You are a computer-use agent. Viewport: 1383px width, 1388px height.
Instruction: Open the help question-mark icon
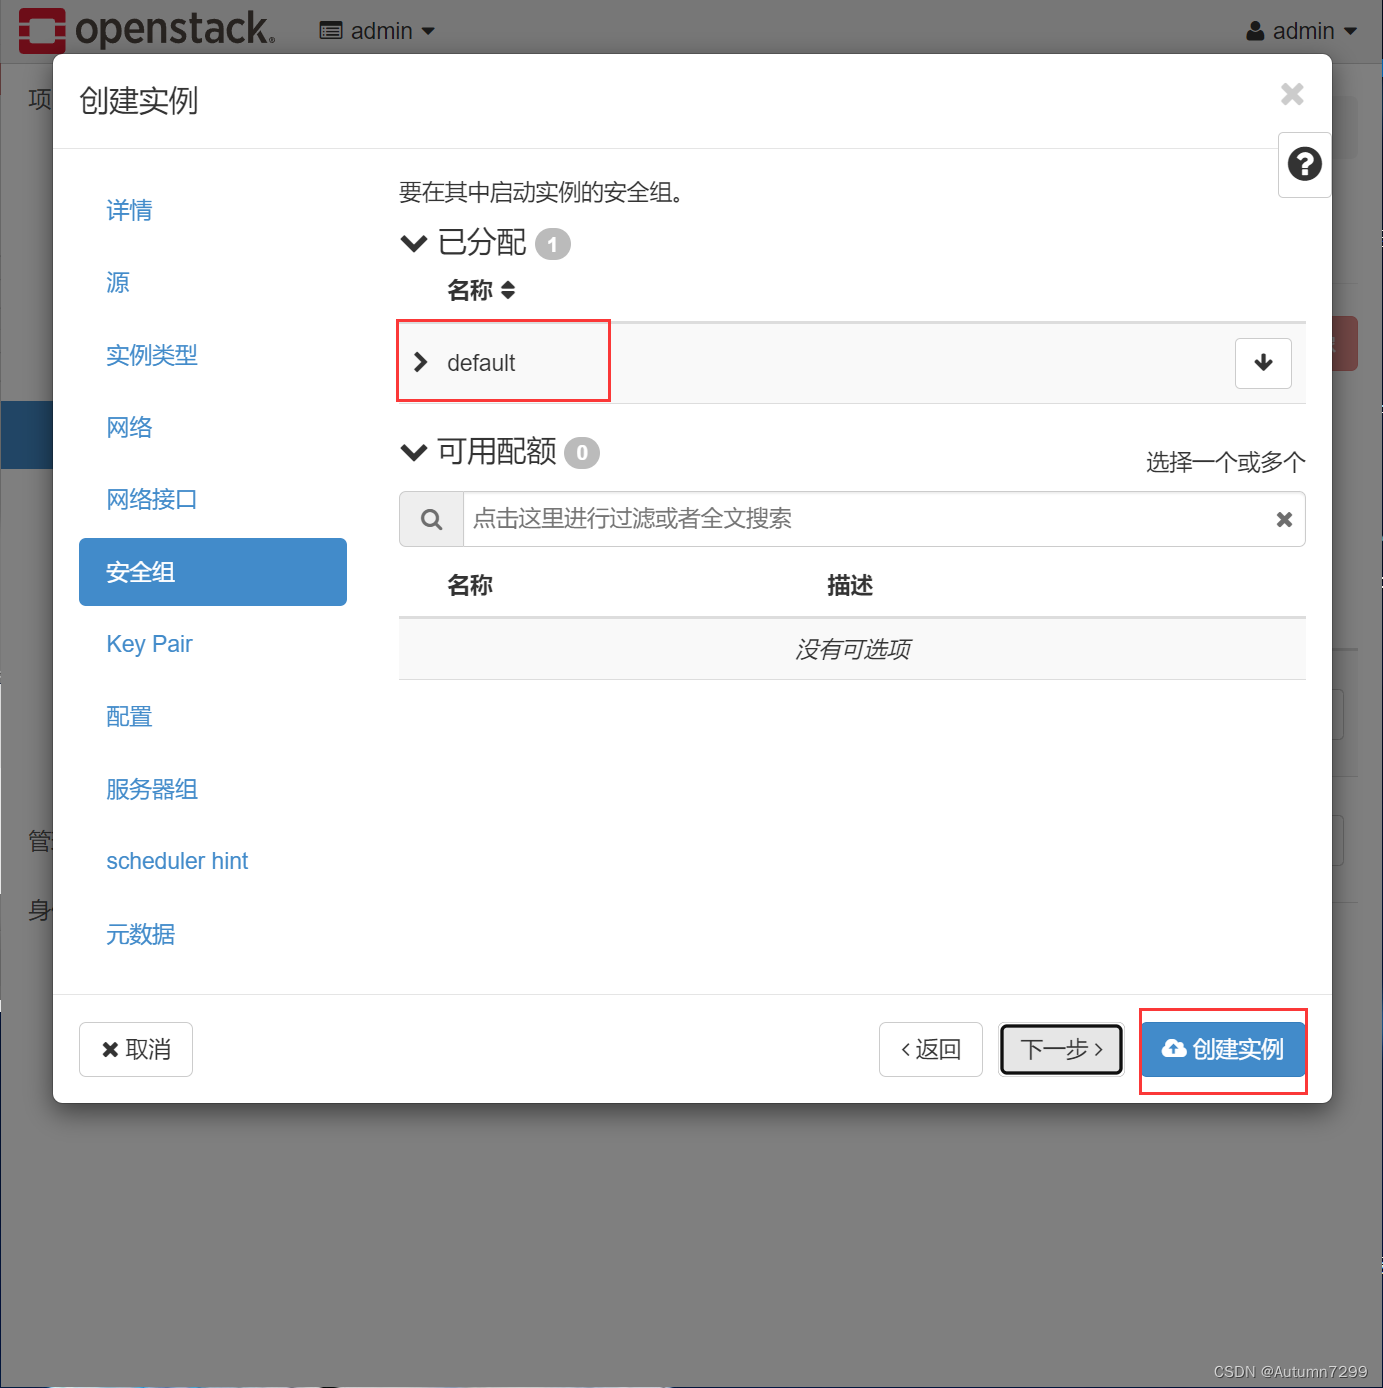[x=1304, y=164]
